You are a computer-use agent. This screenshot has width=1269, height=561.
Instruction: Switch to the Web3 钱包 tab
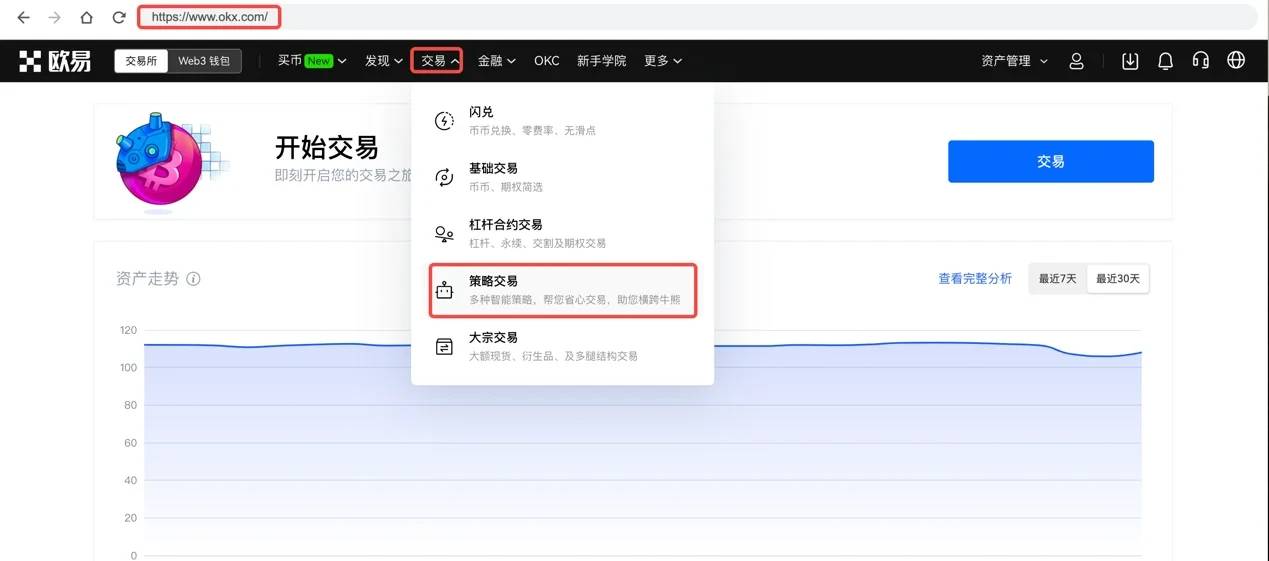tap(204, 61)
